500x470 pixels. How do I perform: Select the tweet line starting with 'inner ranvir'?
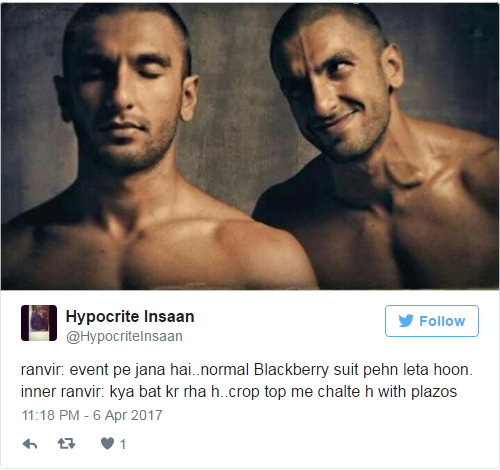point(239,392)
